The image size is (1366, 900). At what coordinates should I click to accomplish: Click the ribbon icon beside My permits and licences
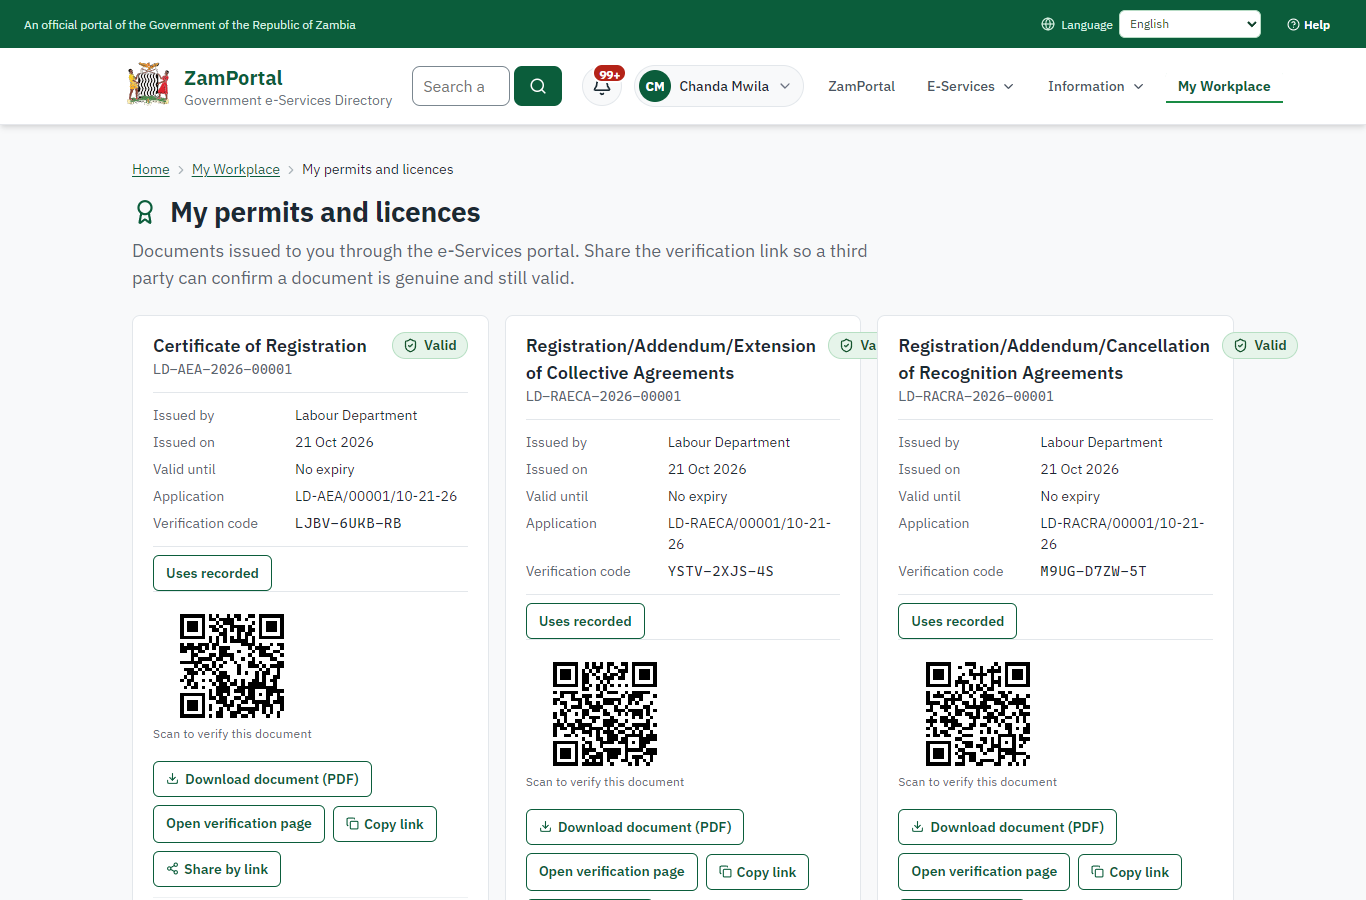click(145, 212)
